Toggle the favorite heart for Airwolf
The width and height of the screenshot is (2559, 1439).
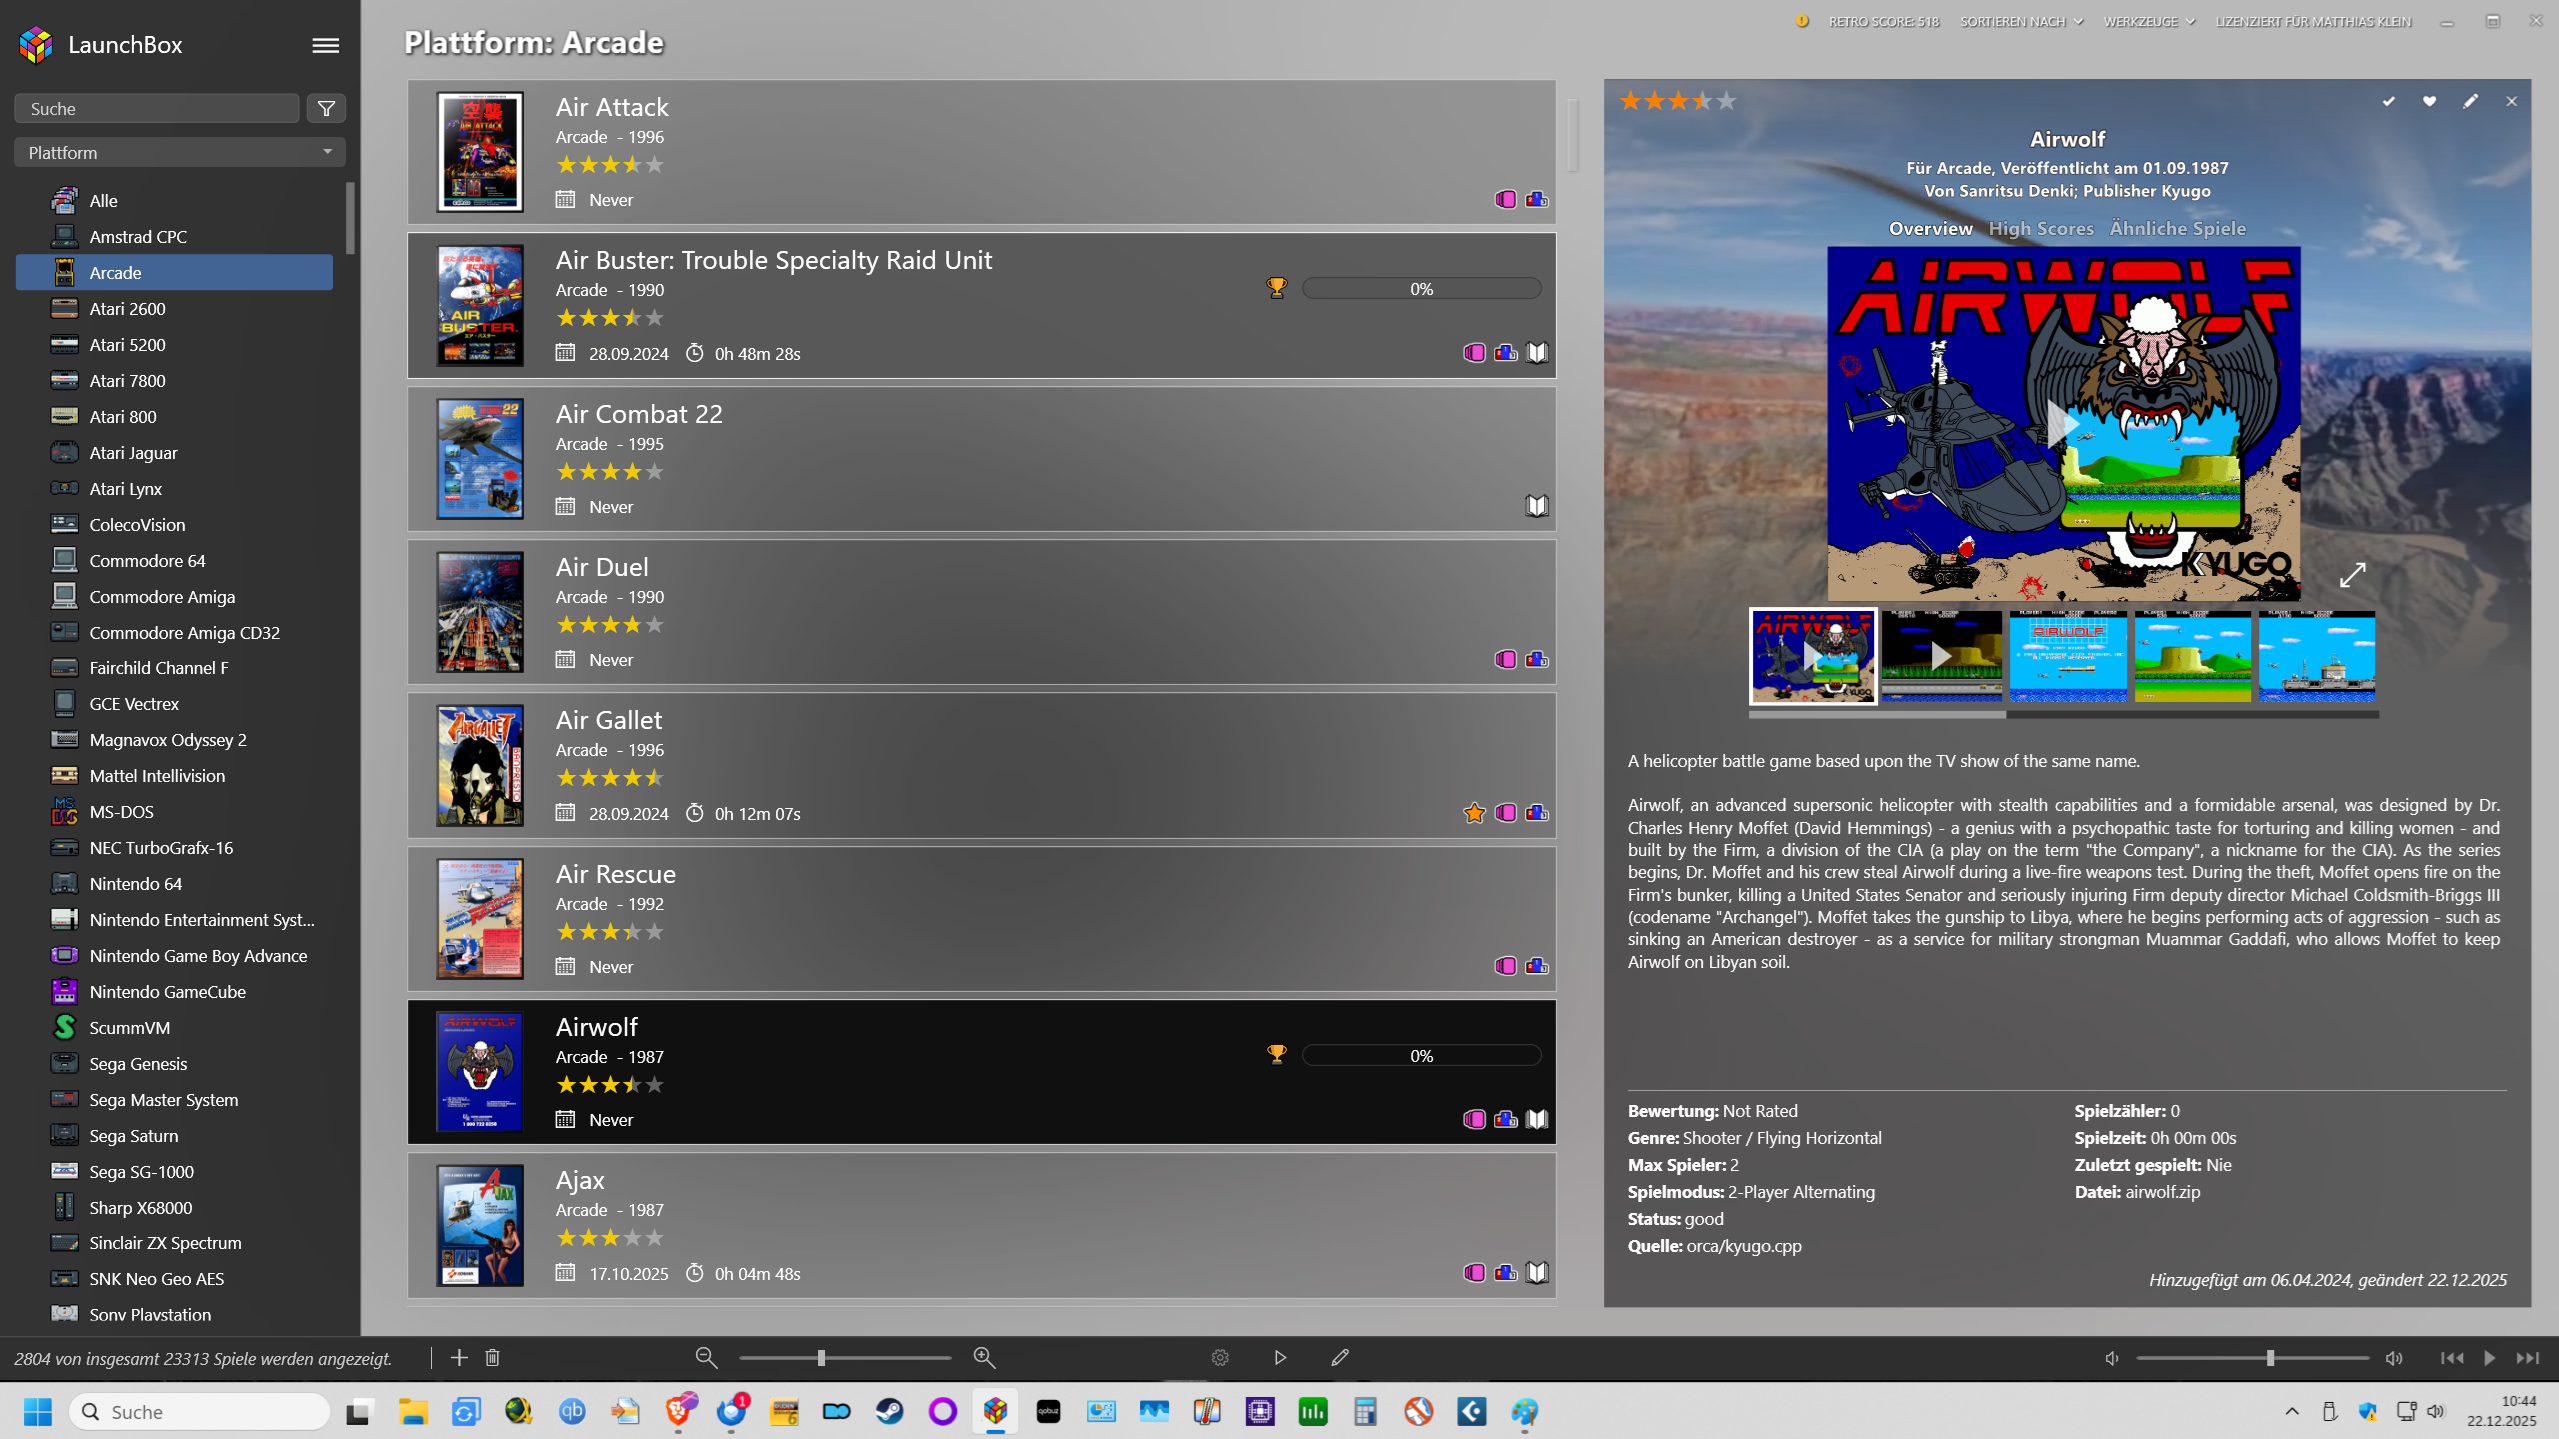[x=2429, y=101]
